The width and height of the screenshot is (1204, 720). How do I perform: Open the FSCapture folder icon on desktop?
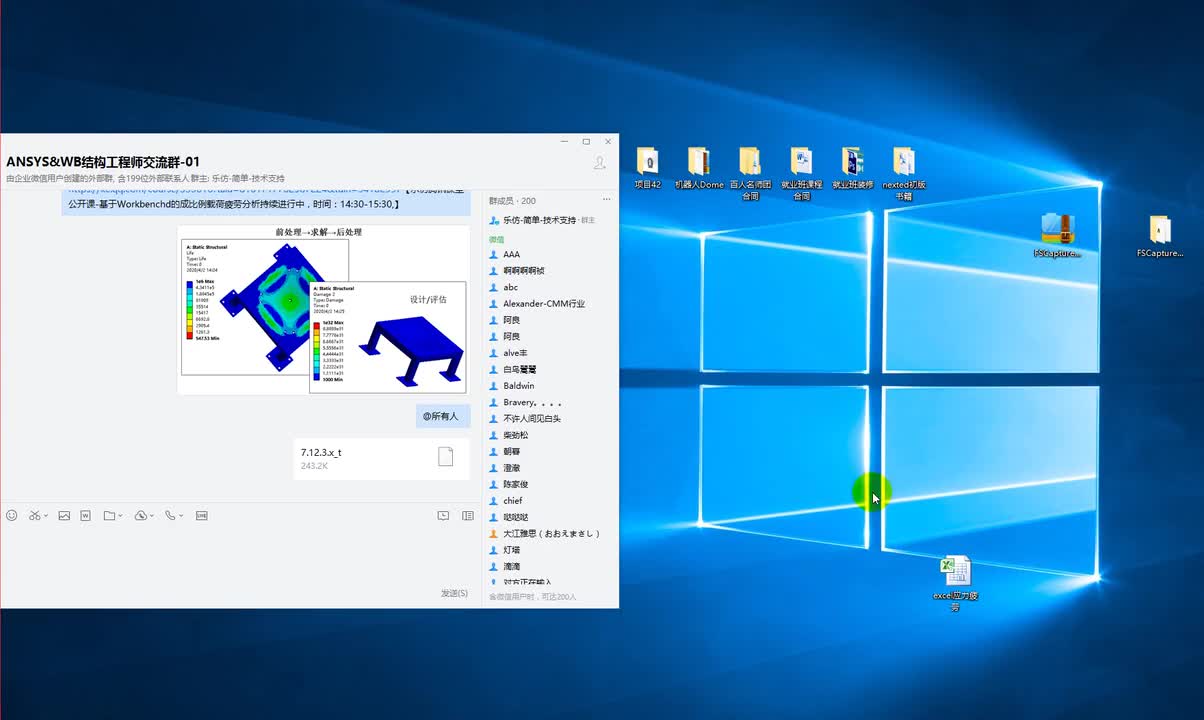pos(1160,236)
